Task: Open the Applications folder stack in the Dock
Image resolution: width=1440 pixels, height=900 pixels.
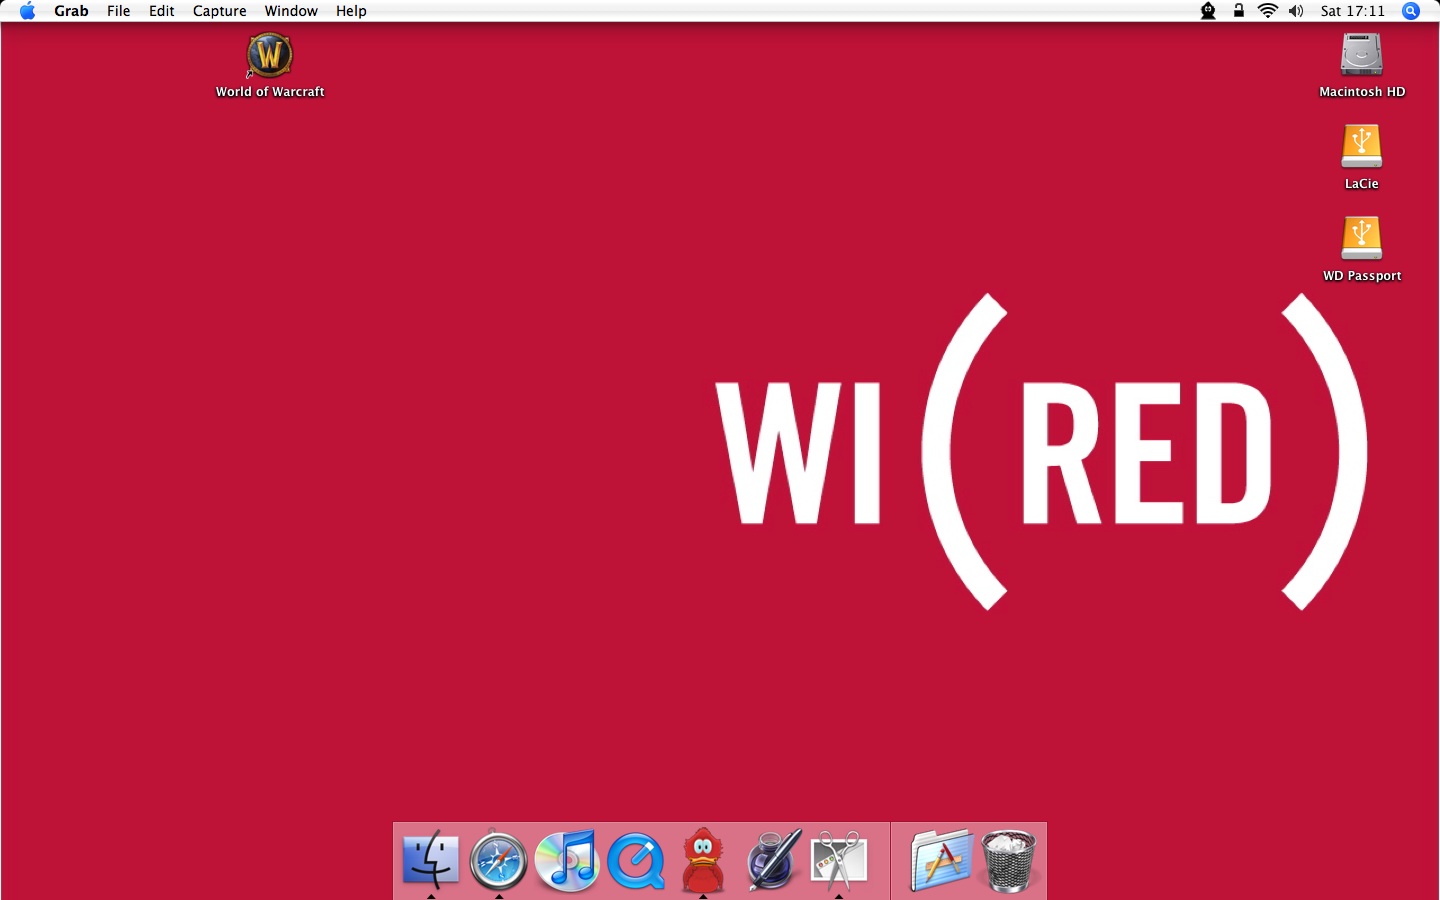Action: [941, 860]
